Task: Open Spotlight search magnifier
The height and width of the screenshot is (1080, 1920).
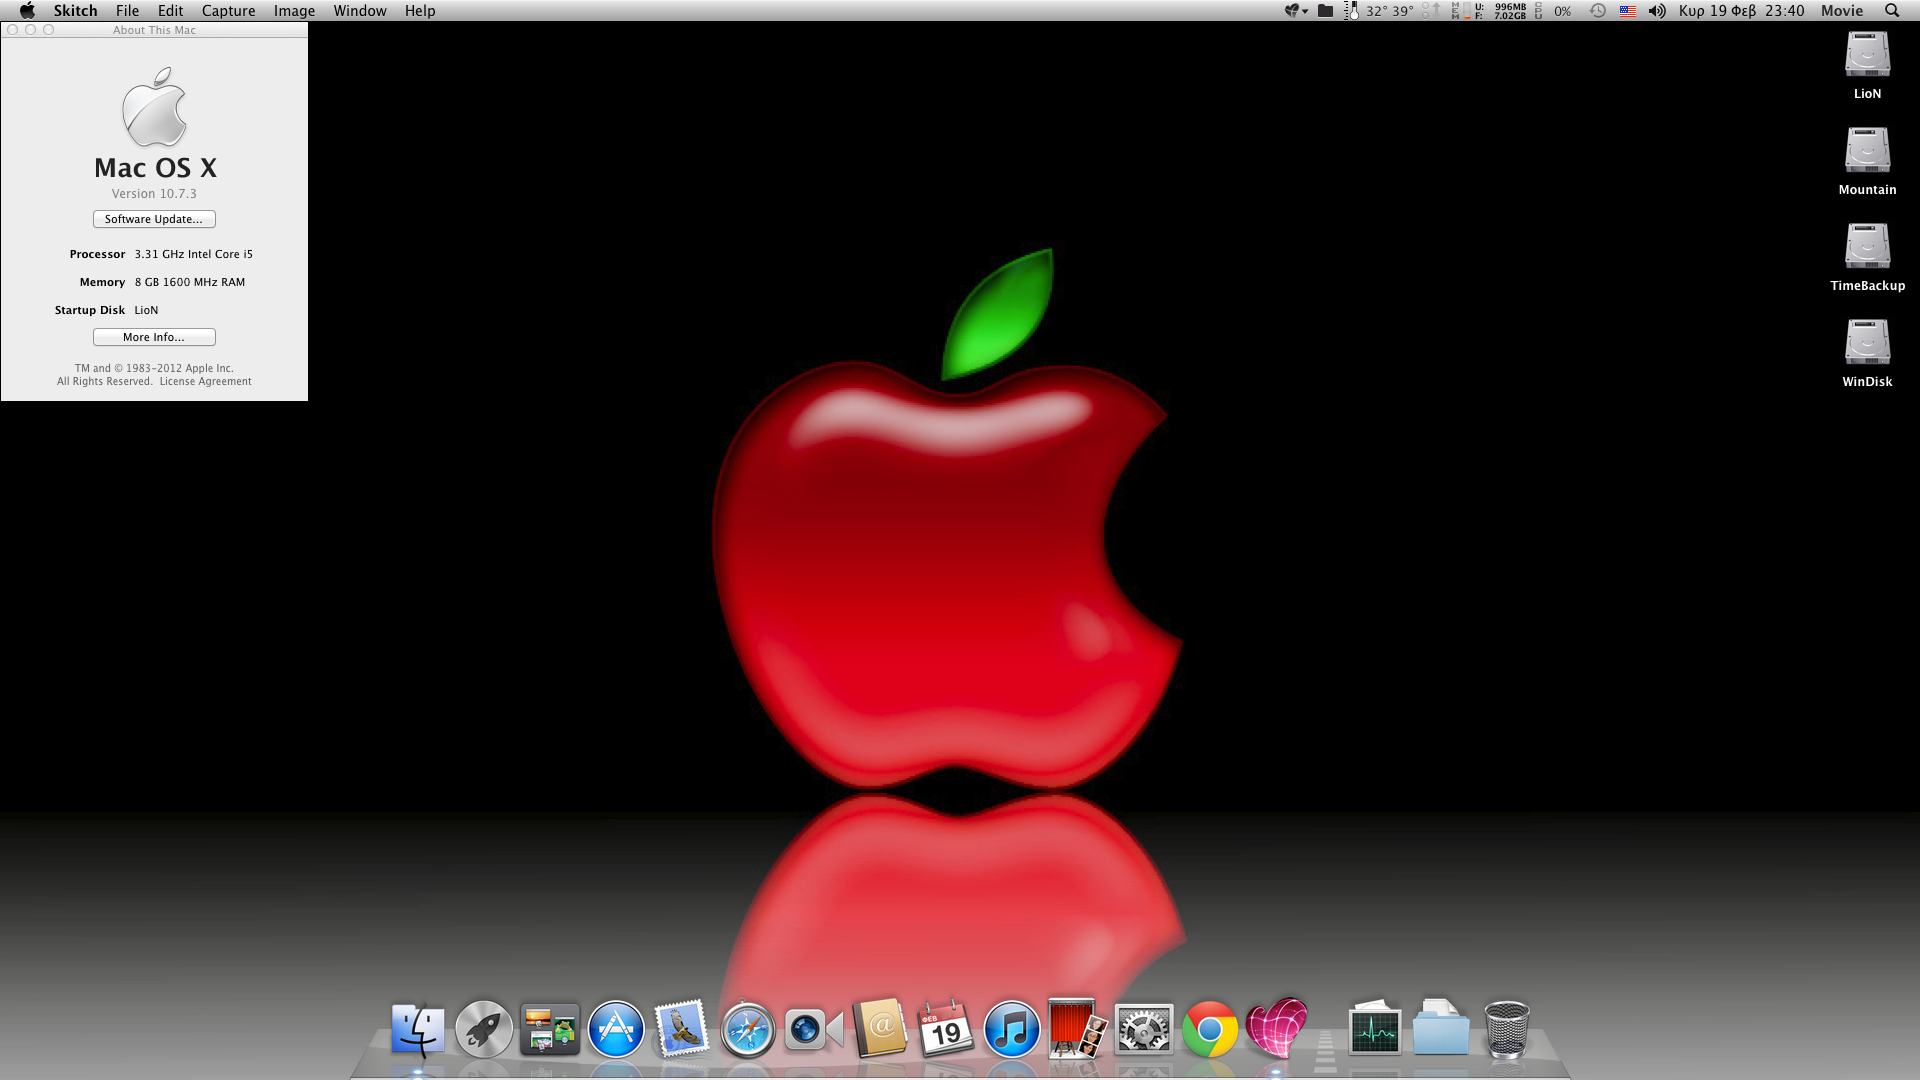Action: [x=1891, y=11]
